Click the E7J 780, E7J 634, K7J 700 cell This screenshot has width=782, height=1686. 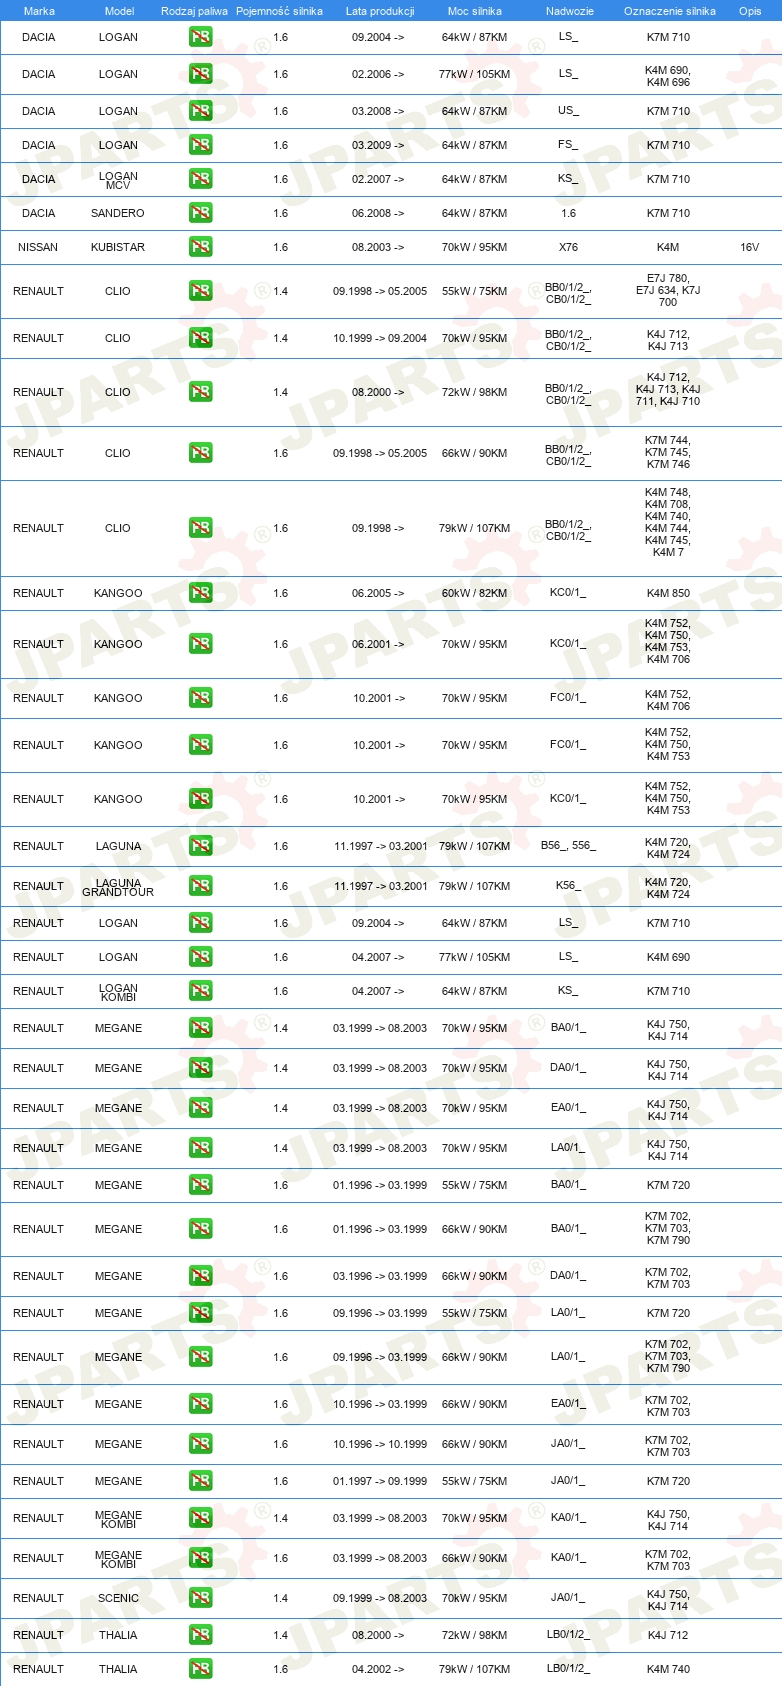(x=668, y=290)
